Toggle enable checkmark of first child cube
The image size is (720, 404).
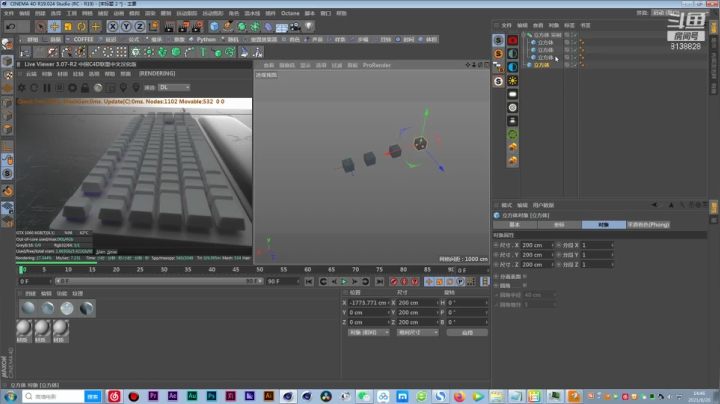click(x=574, y=42)
